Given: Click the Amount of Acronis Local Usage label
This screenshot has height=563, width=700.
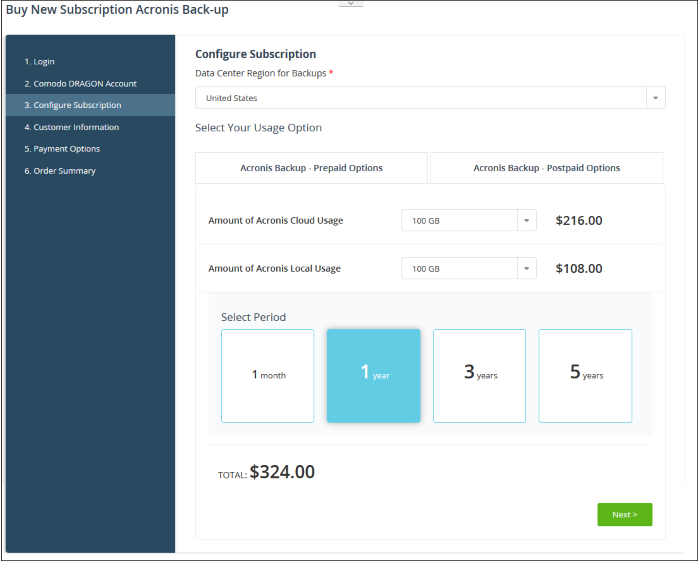Looking at the screenshot, I should (274, 268).
